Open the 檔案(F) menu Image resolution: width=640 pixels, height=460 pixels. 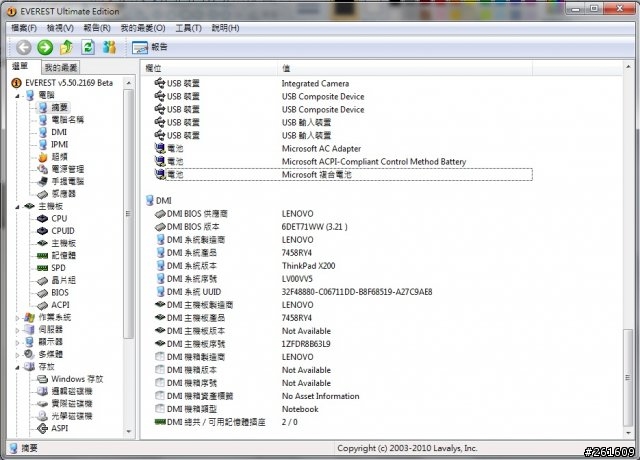[24, 28]
